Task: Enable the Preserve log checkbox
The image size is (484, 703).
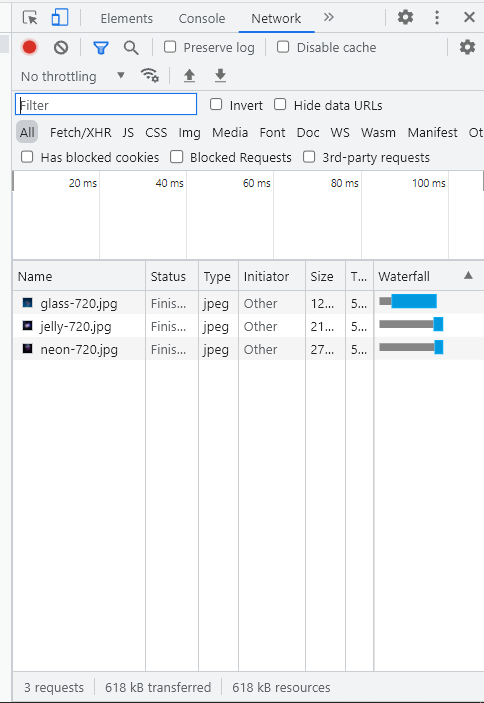Action: [x=170, y=47]
